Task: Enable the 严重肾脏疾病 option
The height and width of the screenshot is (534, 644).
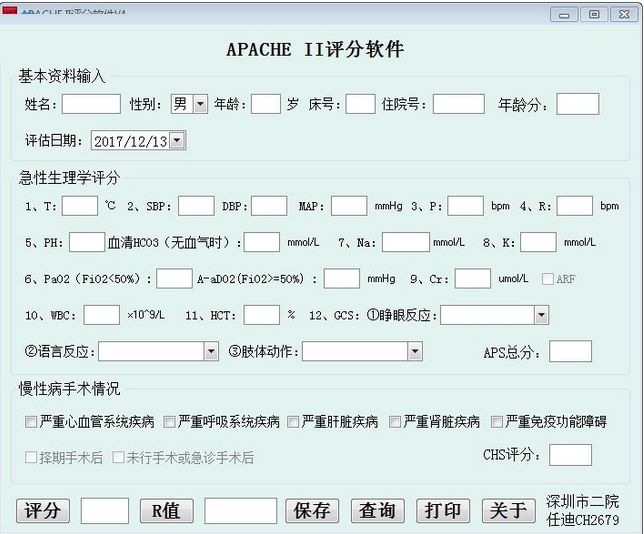Action: (395, 422)
